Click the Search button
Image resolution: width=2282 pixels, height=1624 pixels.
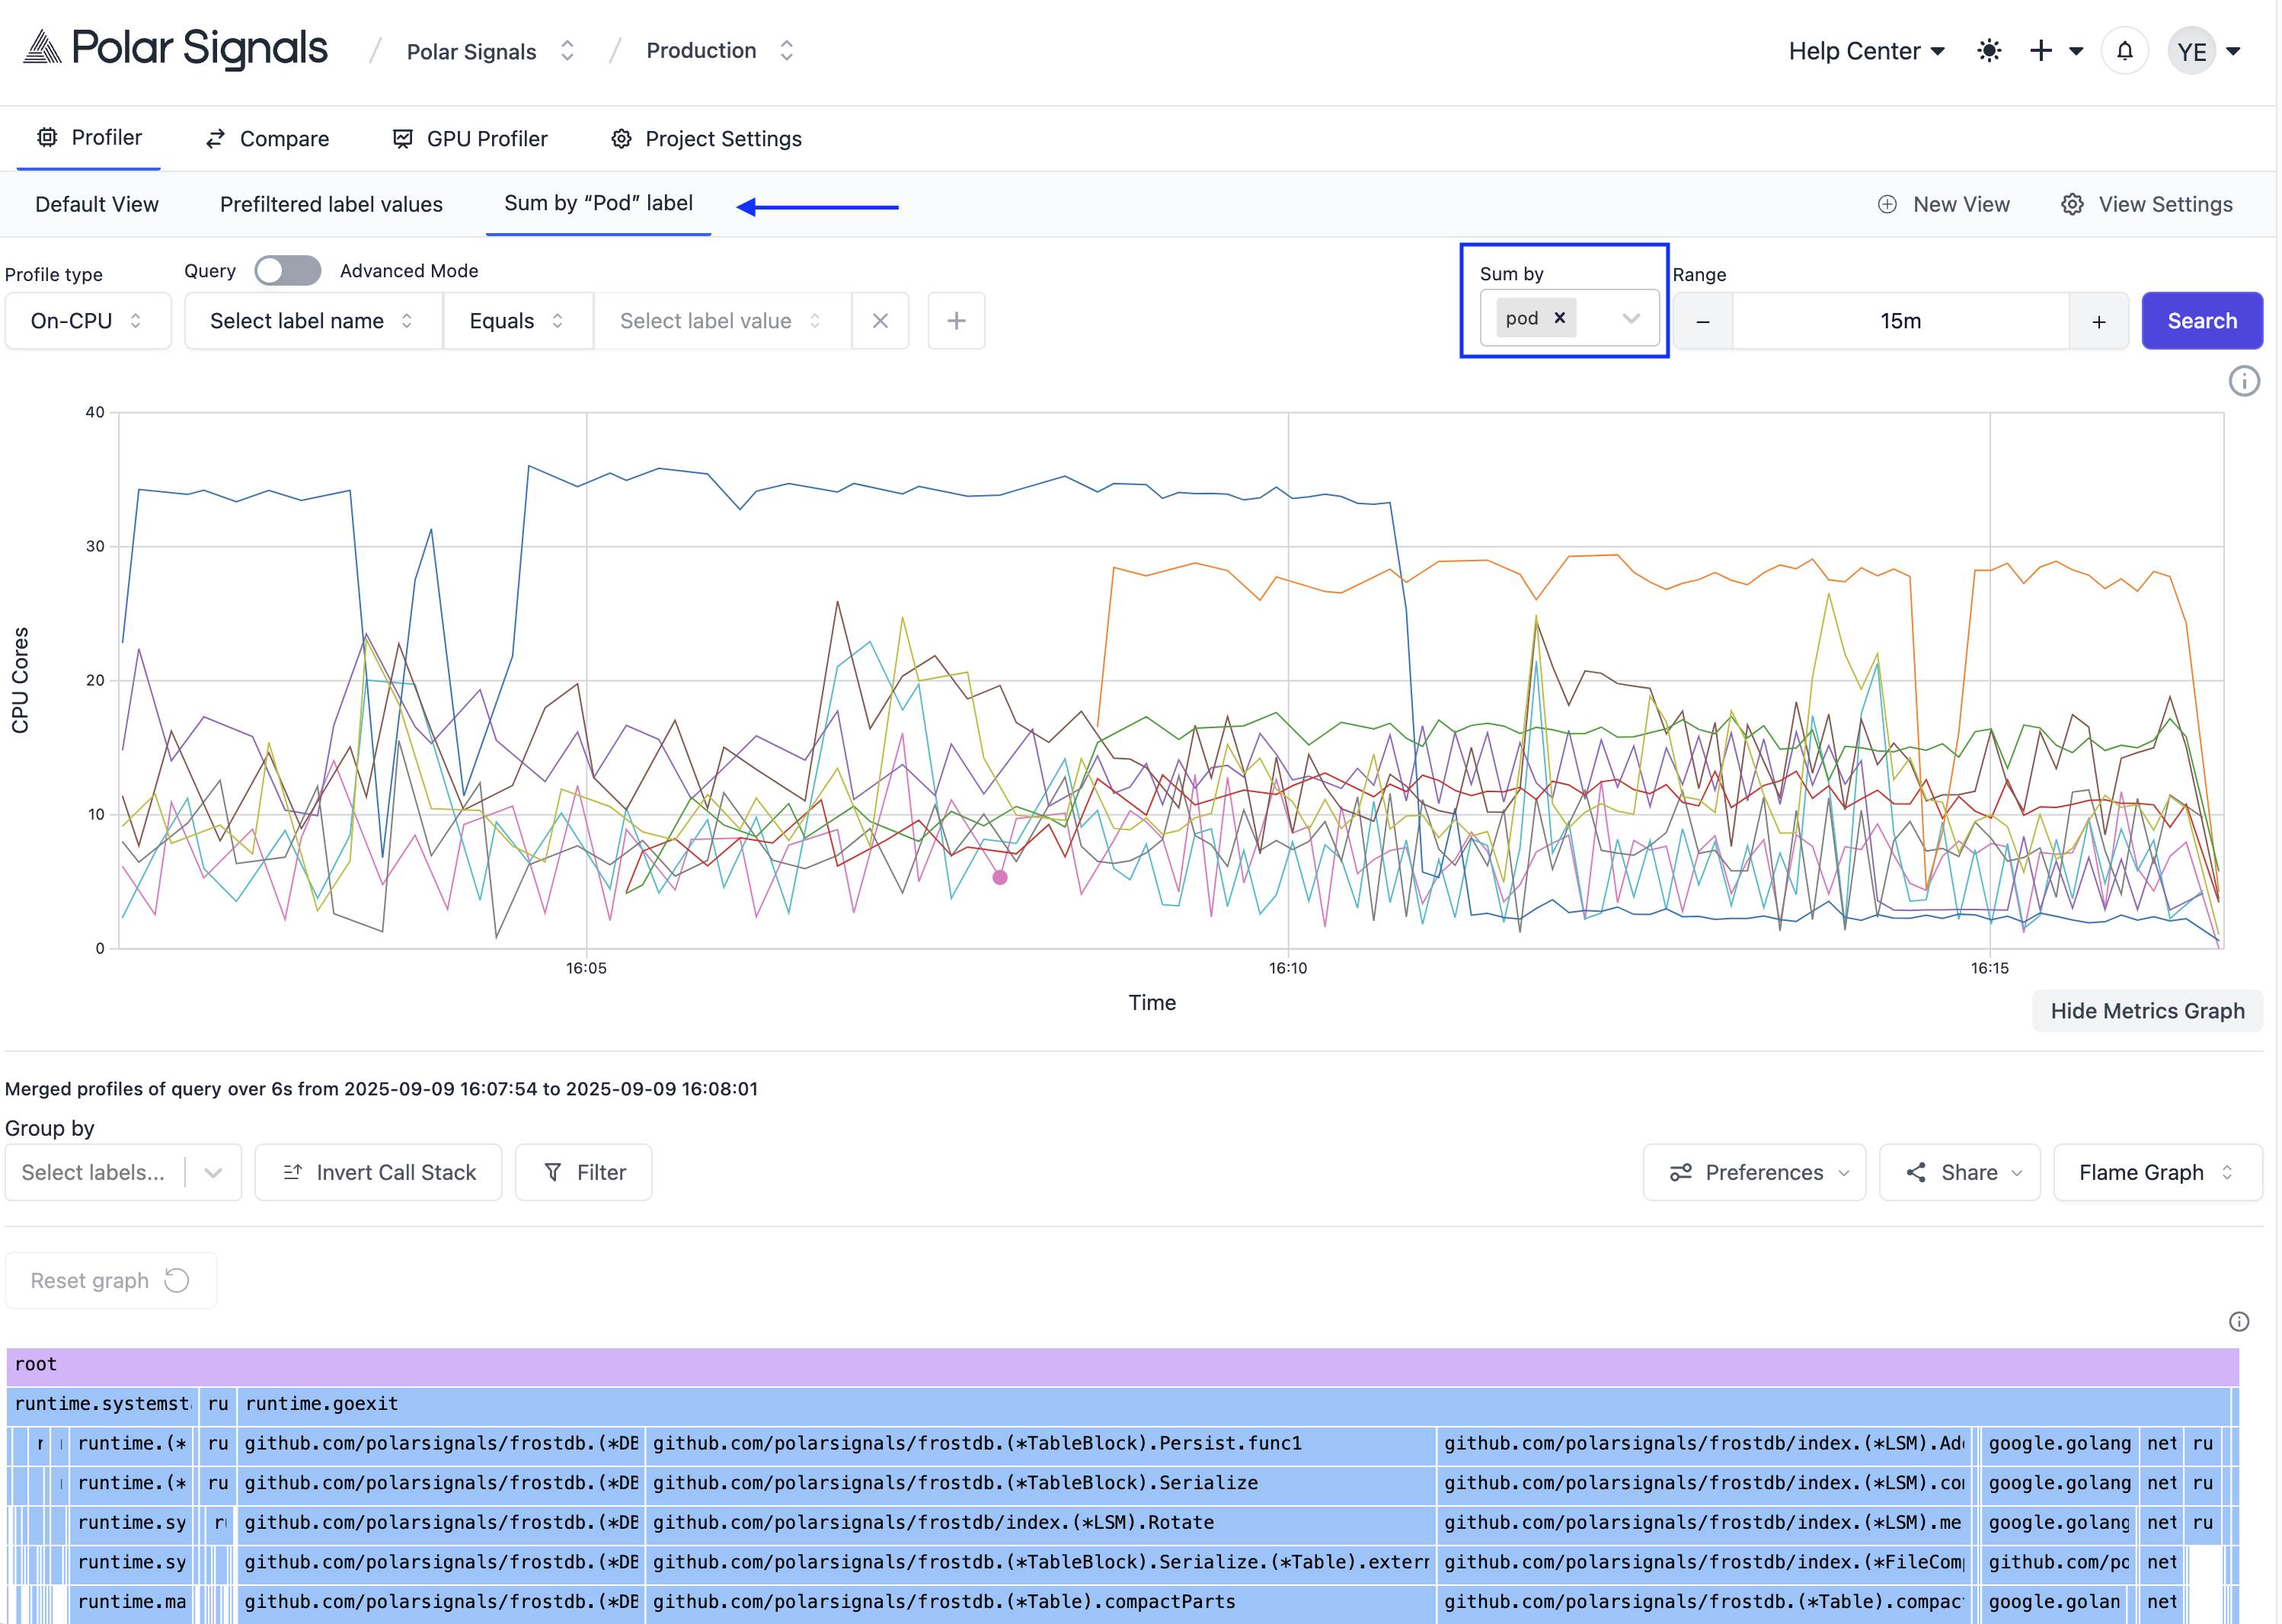(2202, 320)
